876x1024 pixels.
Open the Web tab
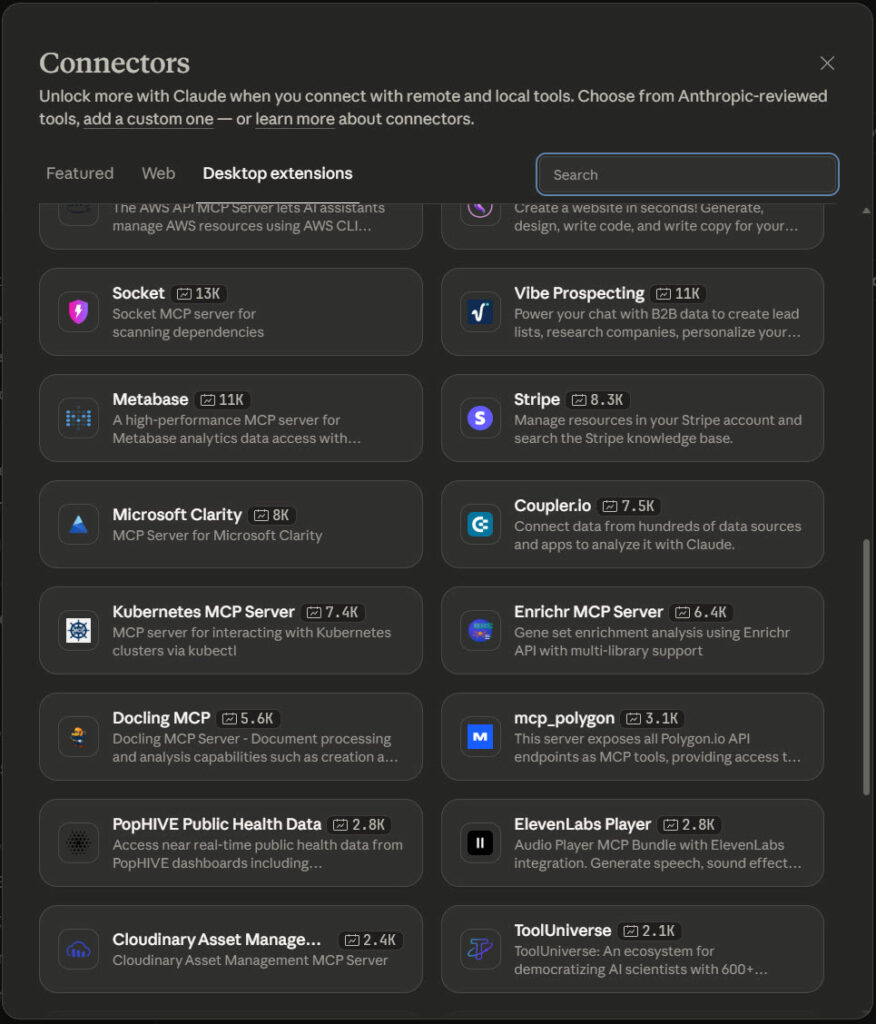click(158, 173)
